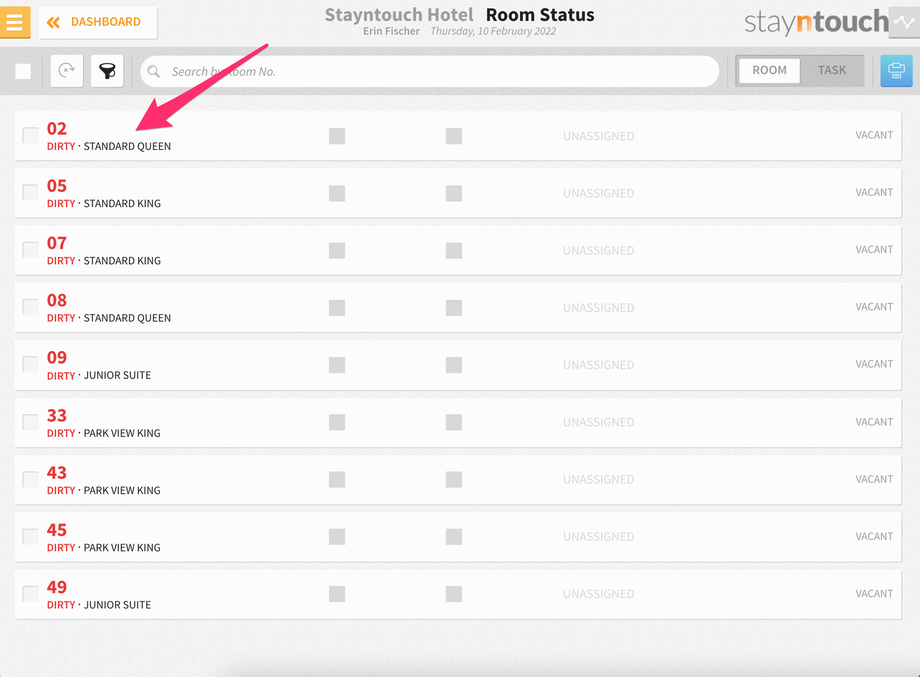Open room number 49

[x=57, y=587]
